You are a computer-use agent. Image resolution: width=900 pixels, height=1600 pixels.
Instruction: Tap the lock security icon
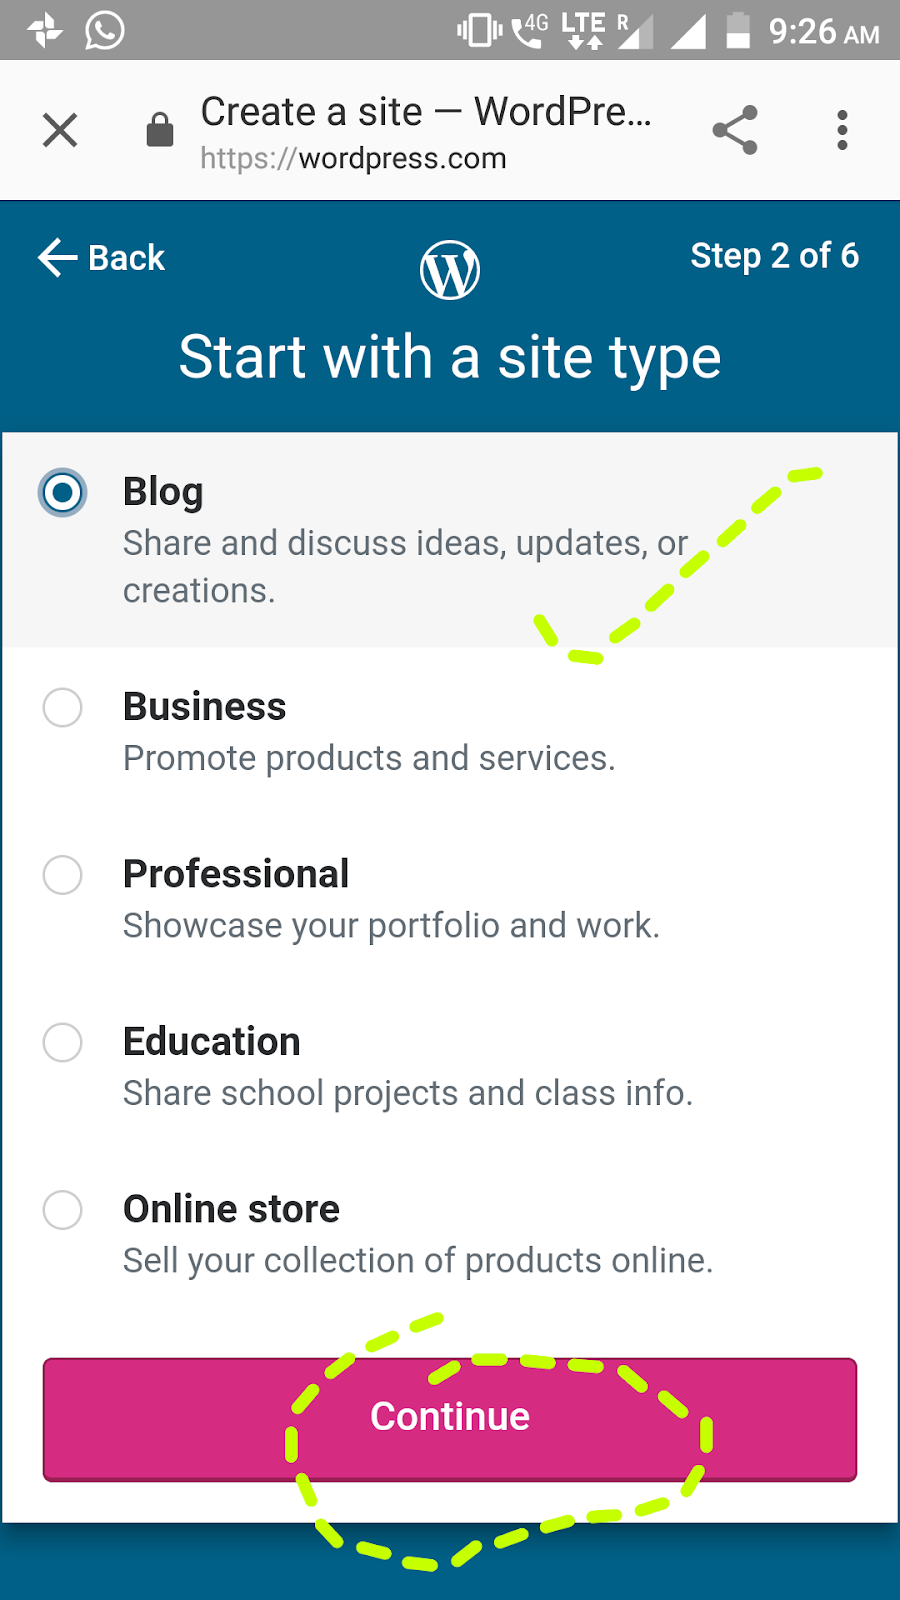click(x=160, y=130)
